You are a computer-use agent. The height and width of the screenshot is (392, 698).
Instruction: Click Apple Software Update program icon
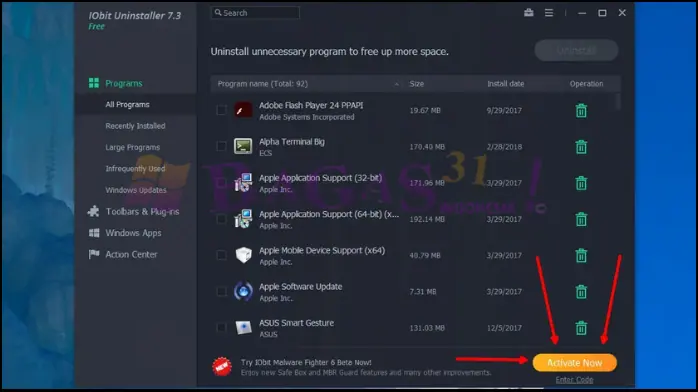(x=243, y=291)
